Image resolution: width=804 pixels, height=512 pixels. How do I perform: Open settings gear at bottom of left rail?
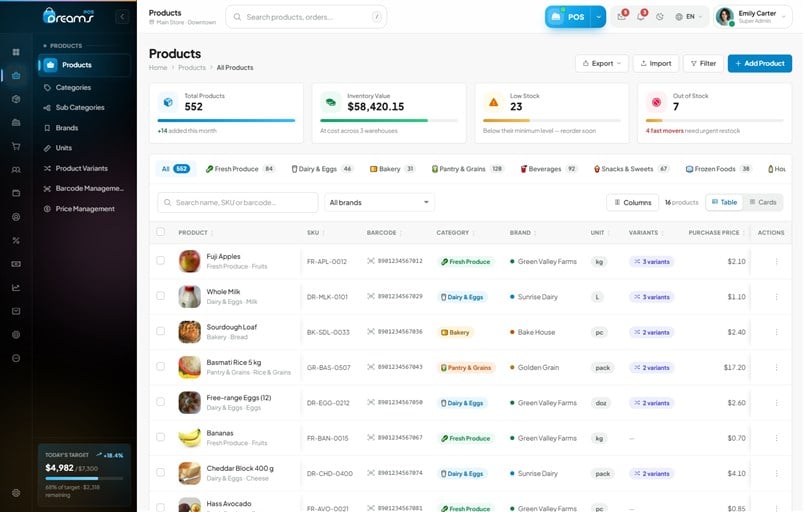point(16,493)
